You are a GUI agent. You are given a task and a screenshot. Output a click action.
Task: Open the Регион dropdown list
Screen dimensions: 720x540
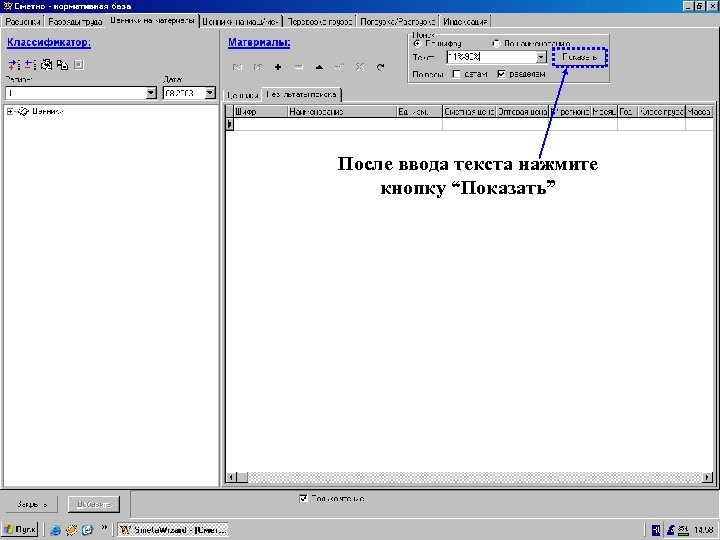point(151,93)
